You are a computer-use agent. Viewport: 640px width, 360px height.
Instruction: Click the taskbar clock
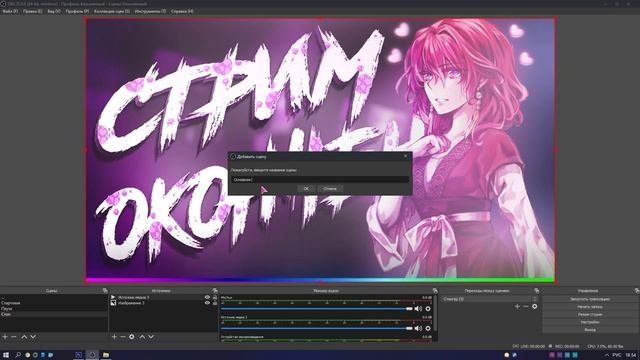631,356
